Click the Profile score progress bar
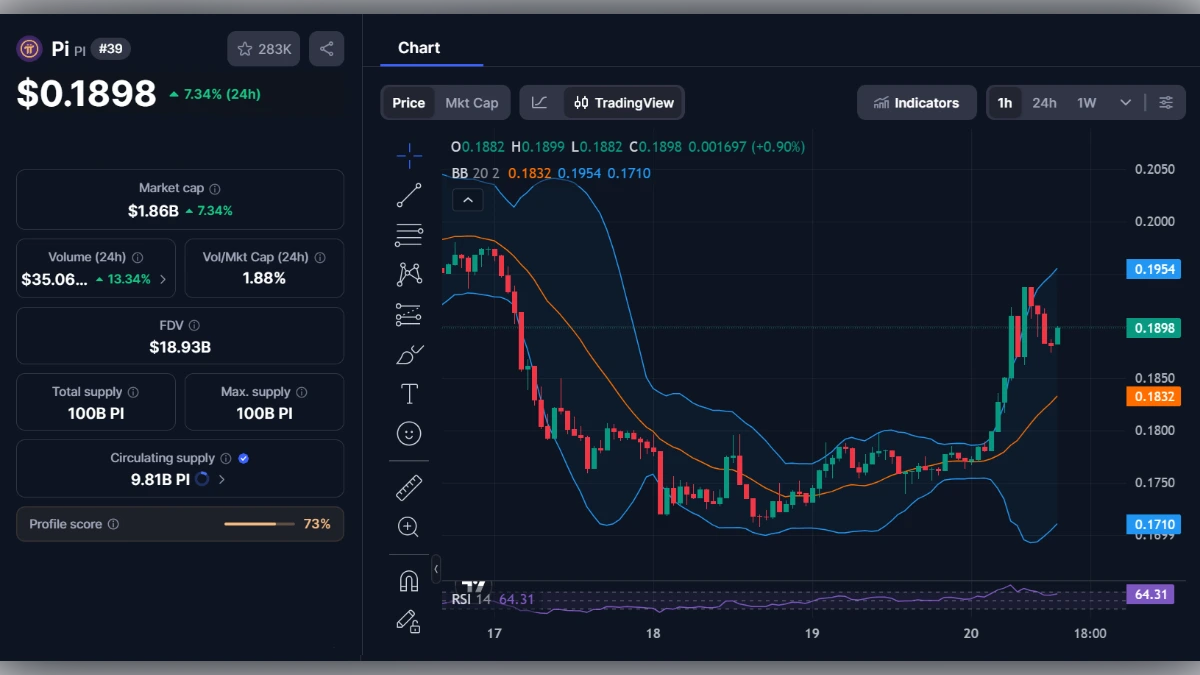This screenshot has width=1200, height=675. click(259, 523)
